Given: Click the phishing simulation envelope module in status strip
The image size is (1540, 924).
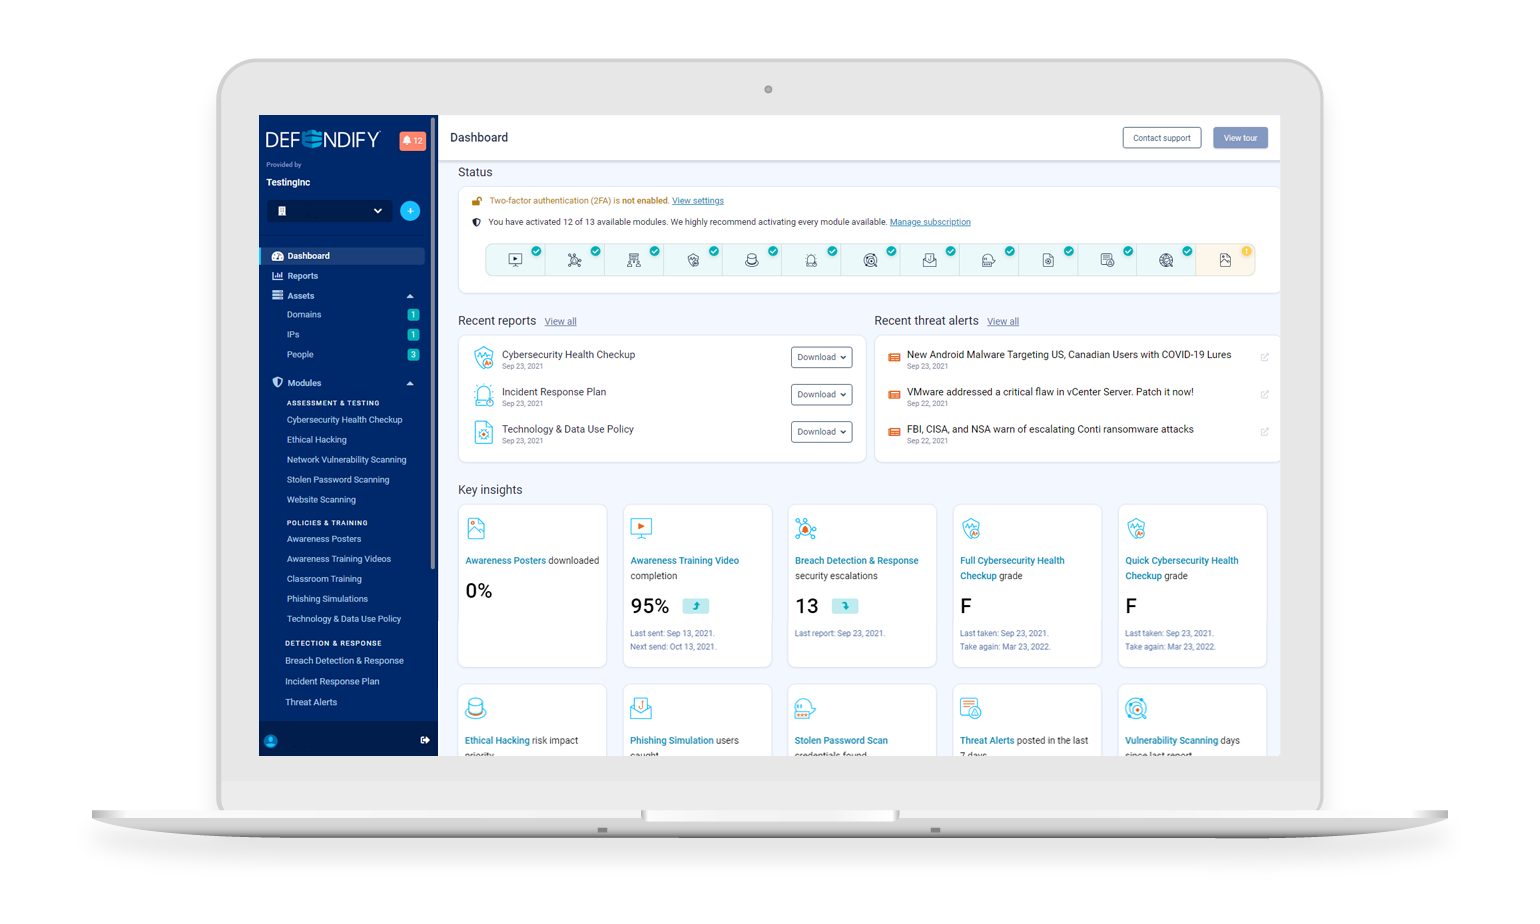Looking at the screenshot, I should click(x=930, y=260).
